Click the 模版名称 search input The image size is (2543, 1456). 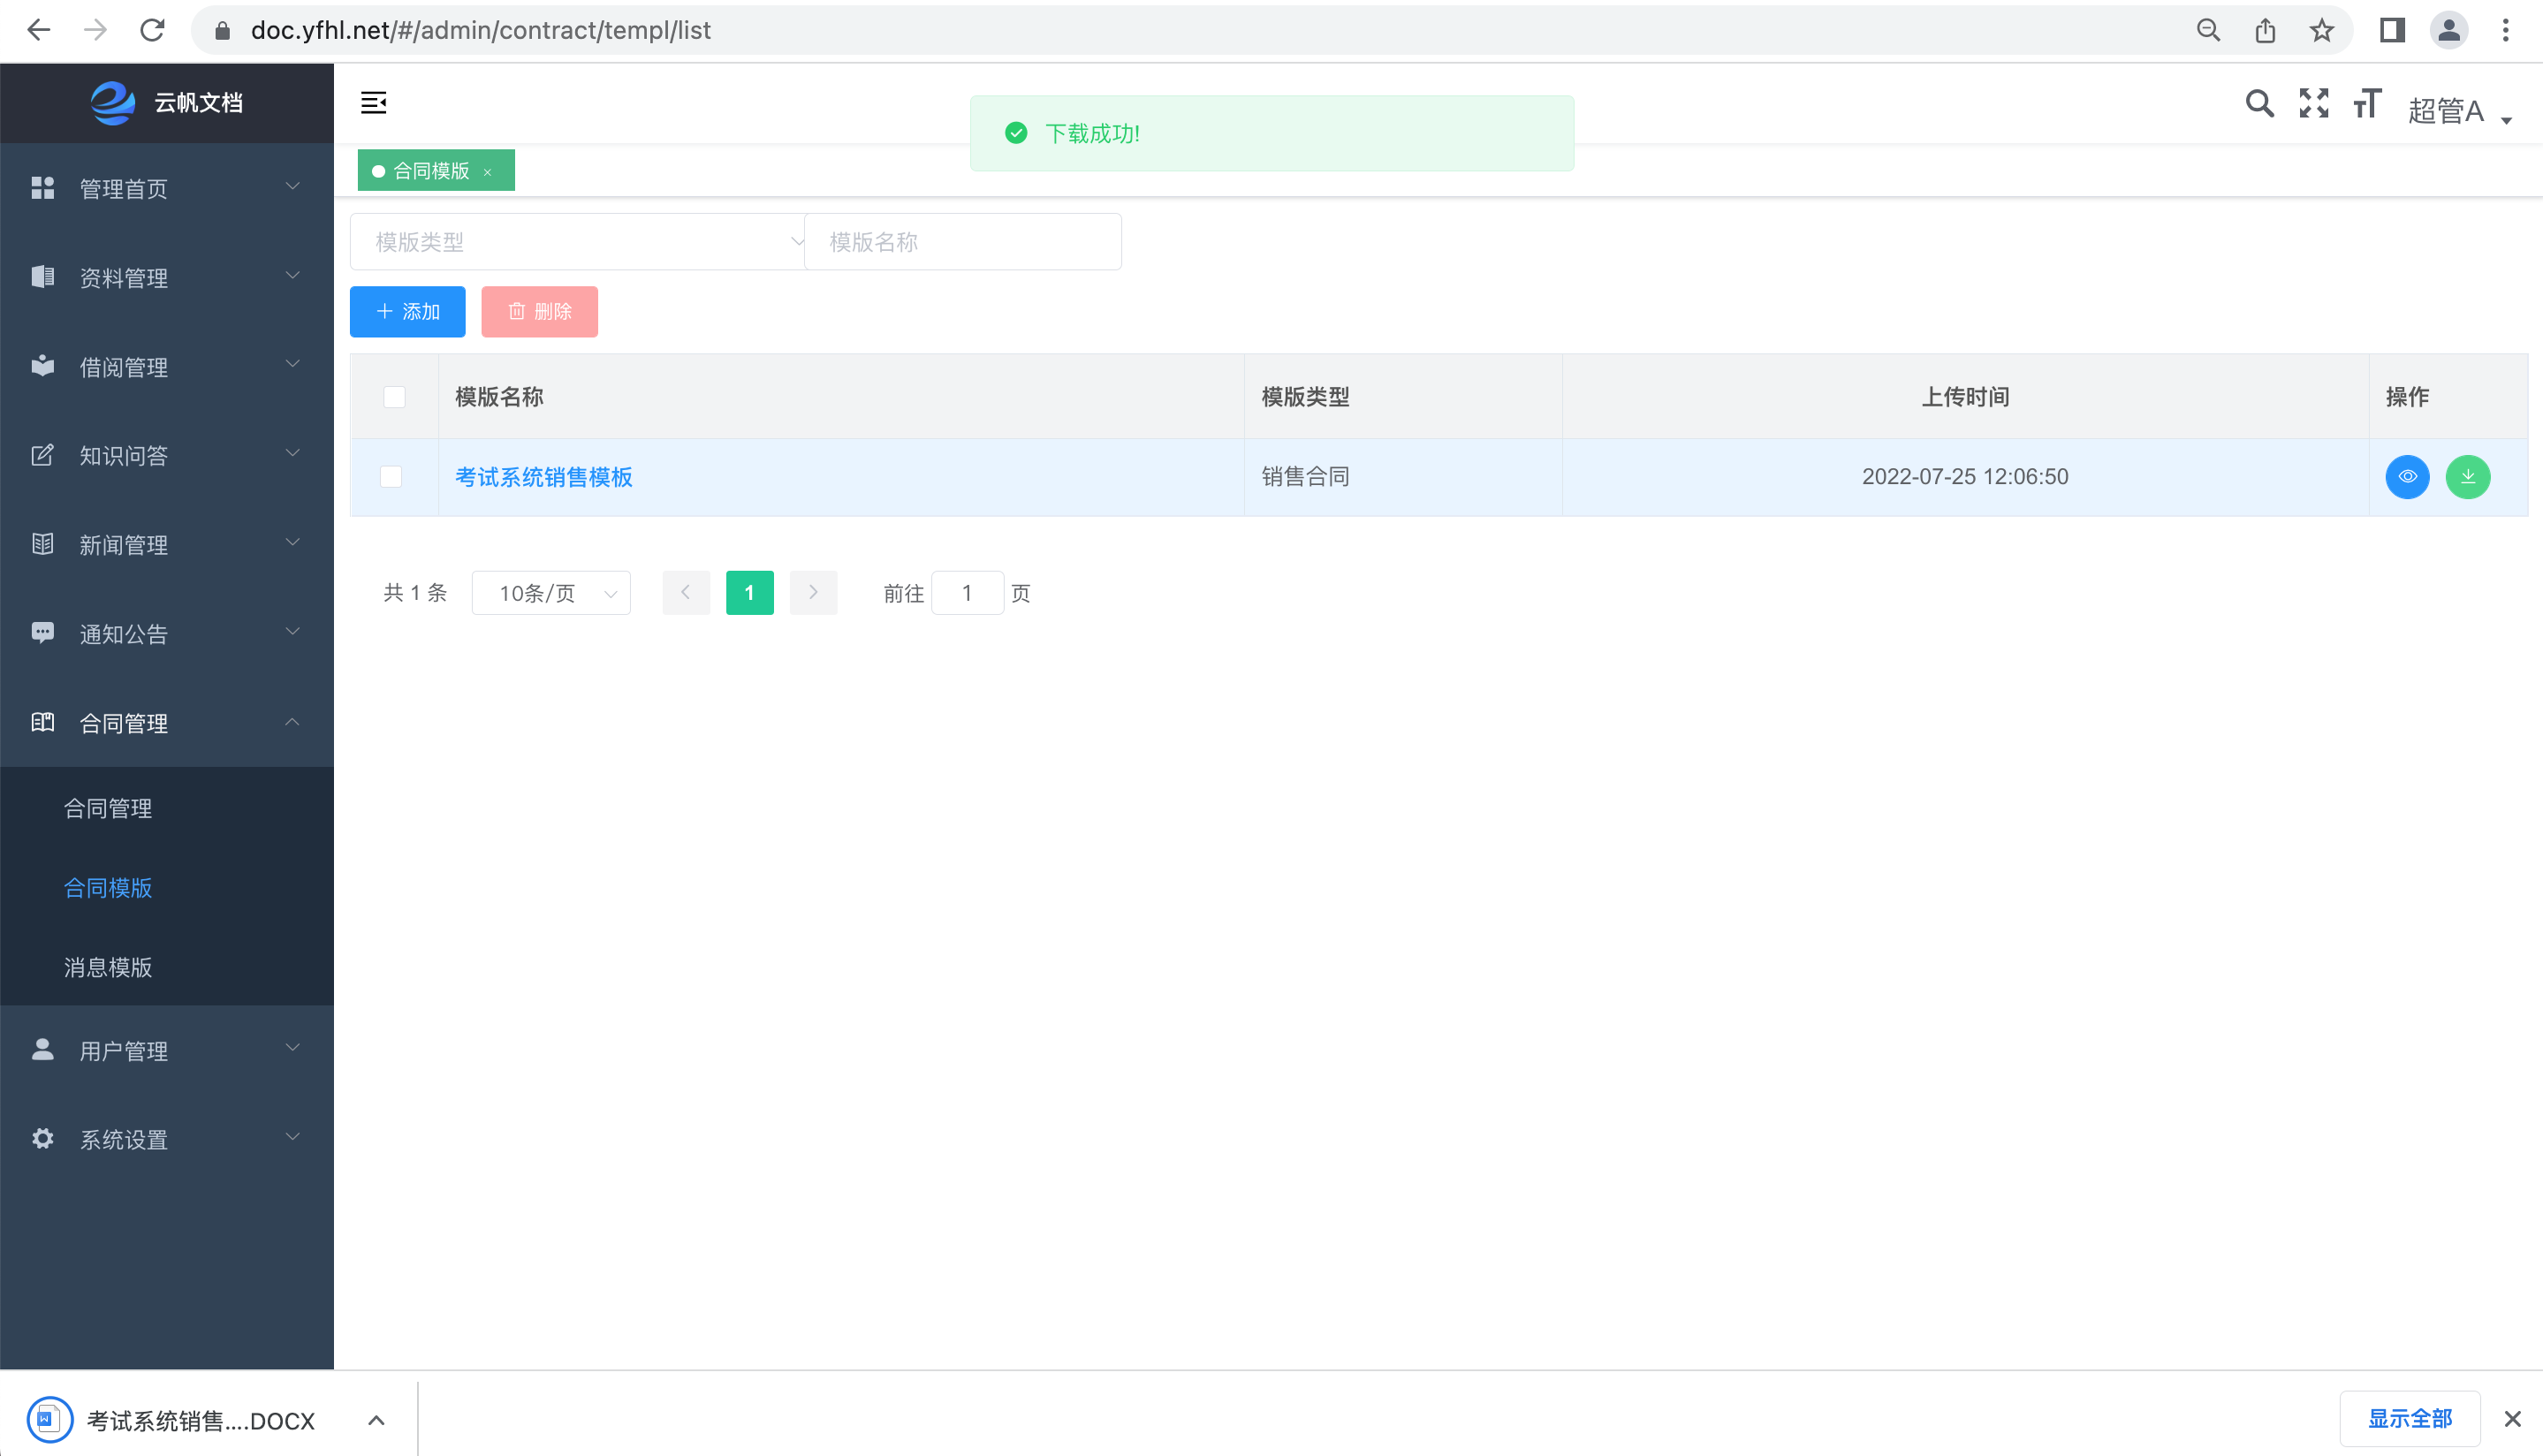coord(963,242)
